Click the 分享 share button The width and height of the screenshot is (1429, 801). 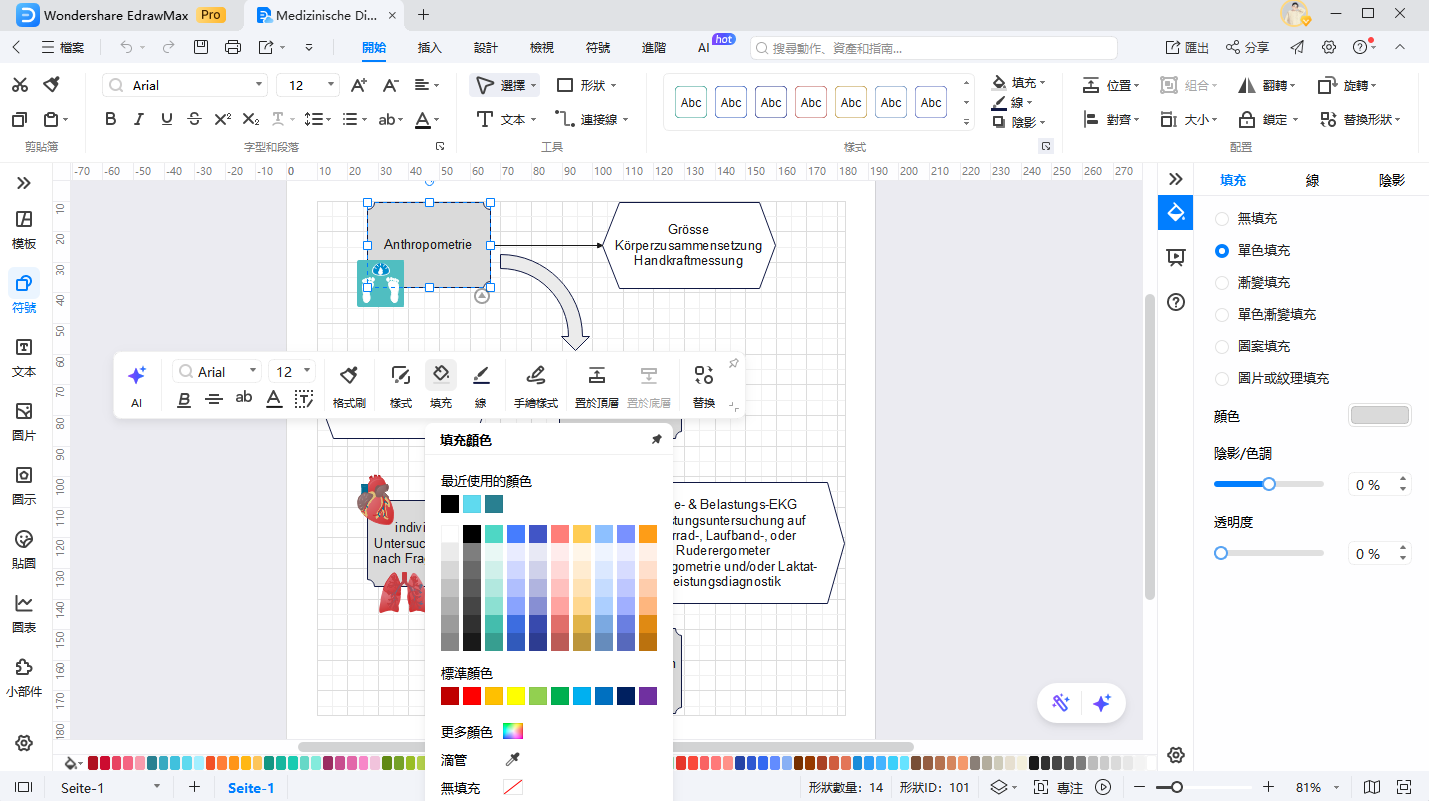[1247, 47]
